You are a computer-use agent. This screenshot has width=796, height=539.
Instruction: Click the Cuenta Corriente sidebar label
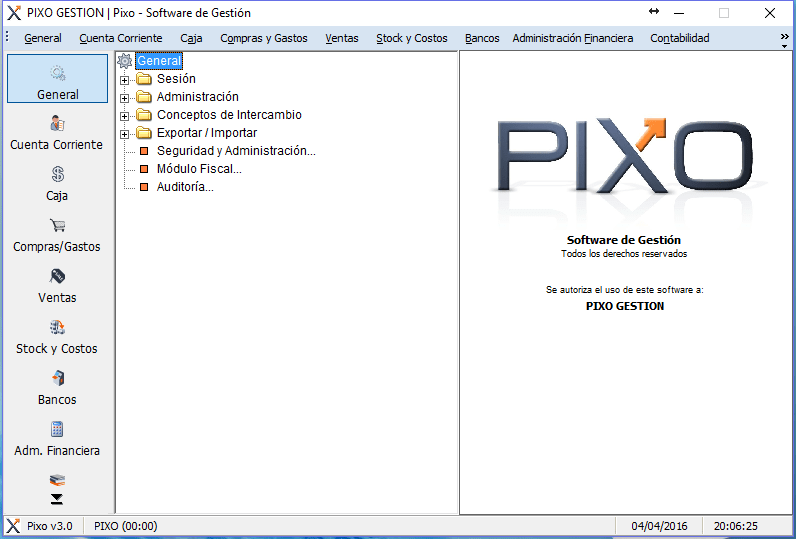tap(56, 145)
